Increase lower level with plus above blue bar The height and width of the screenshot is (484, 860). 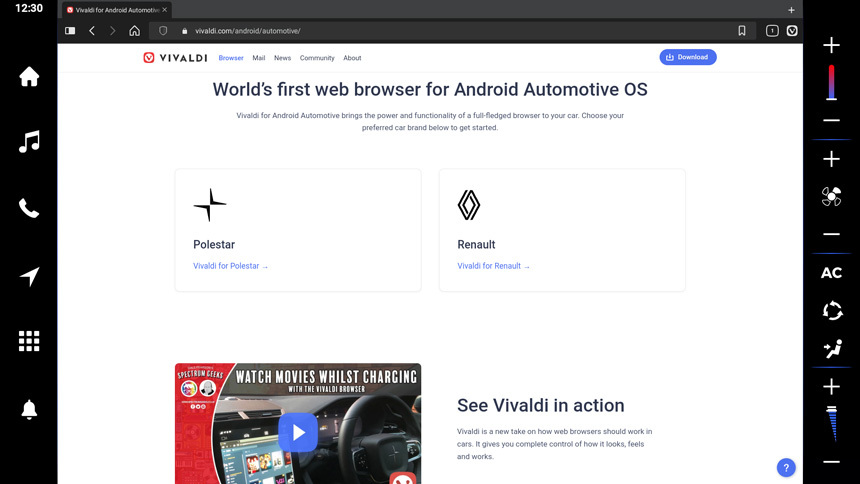point(831,386)
